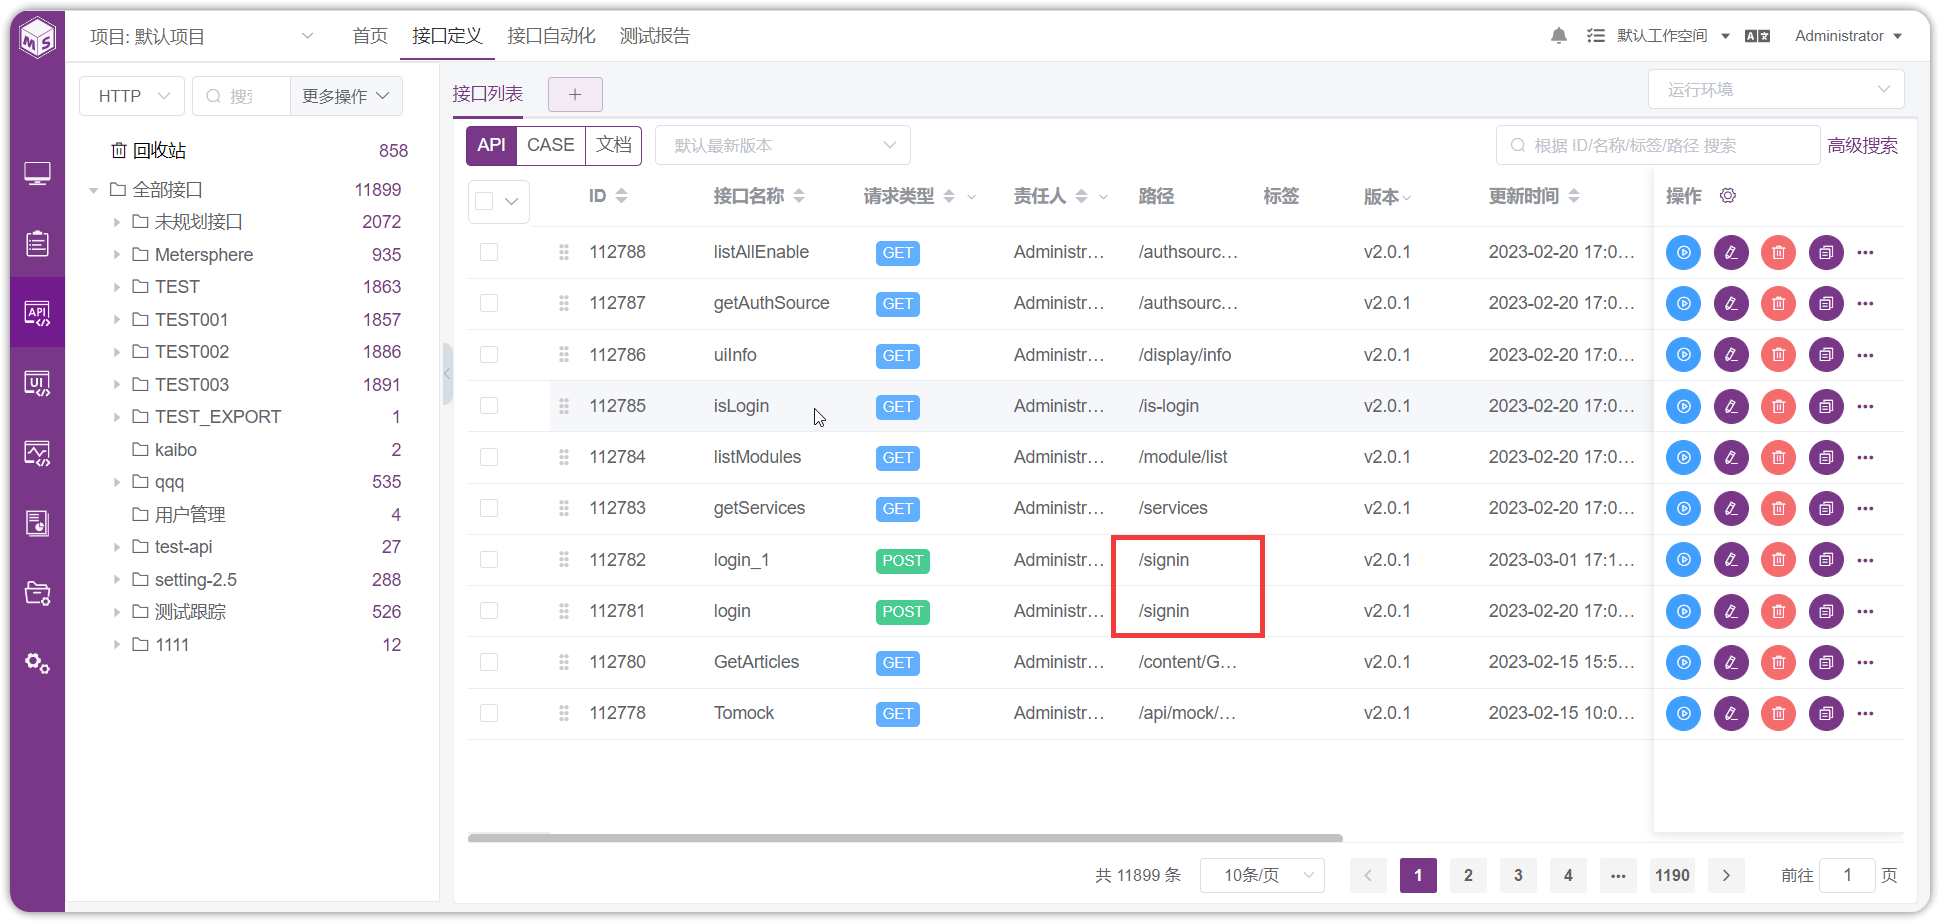Tick the select-all checkbox in table header
Image resolution: width=1940 pixels, height=922 pixels.
click(x=485, y=201)
